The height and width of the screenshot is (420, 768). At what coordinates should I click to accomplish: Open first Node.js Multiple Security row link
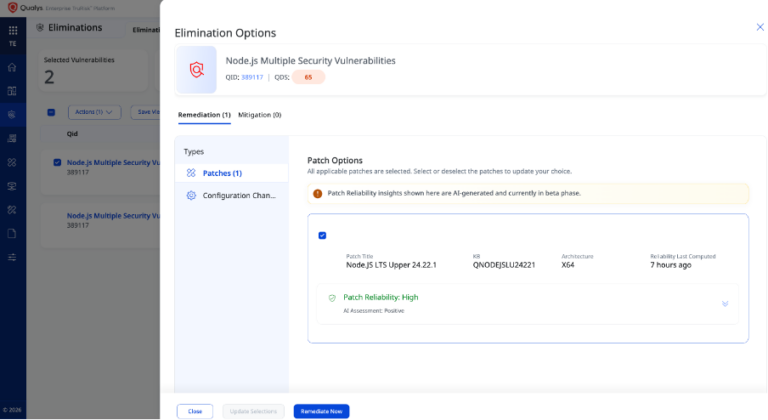point(113,163)
